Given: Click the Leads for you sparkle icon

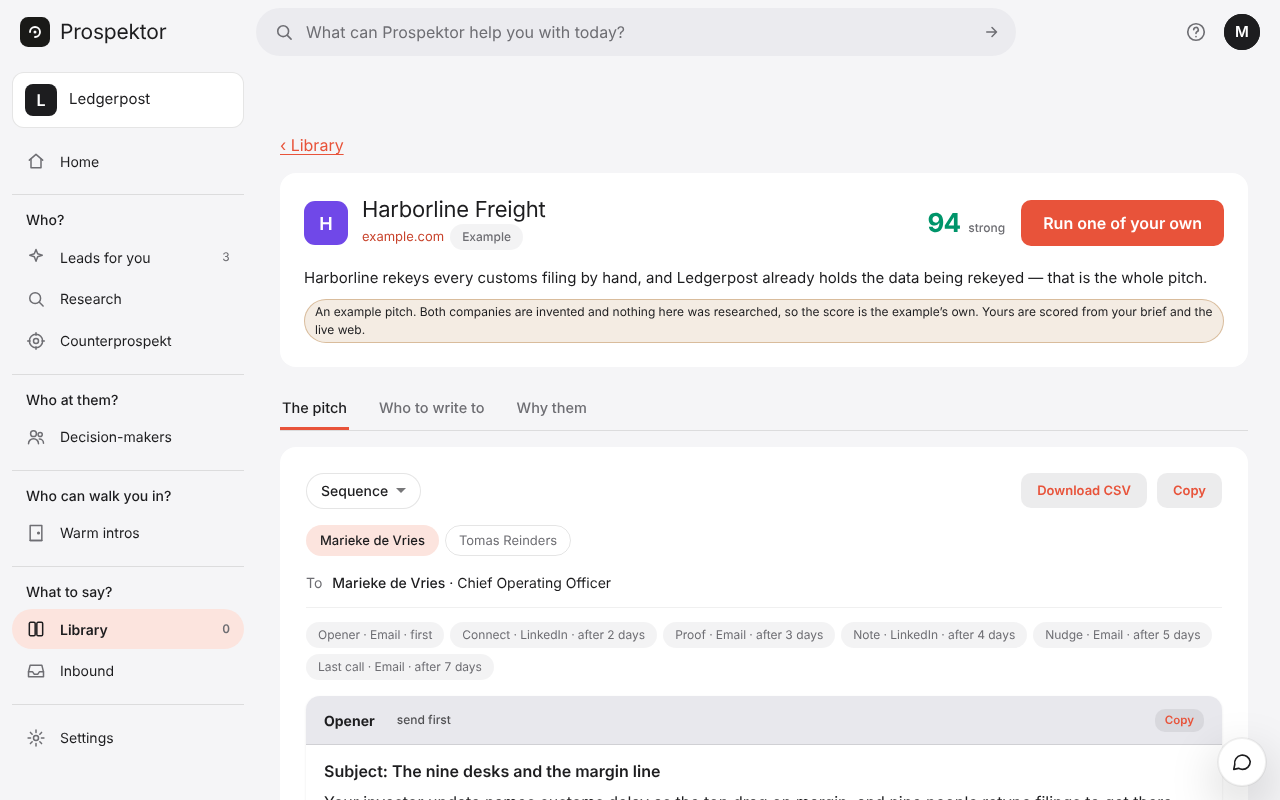Looking at the screenshot, I should coord(36,257).
